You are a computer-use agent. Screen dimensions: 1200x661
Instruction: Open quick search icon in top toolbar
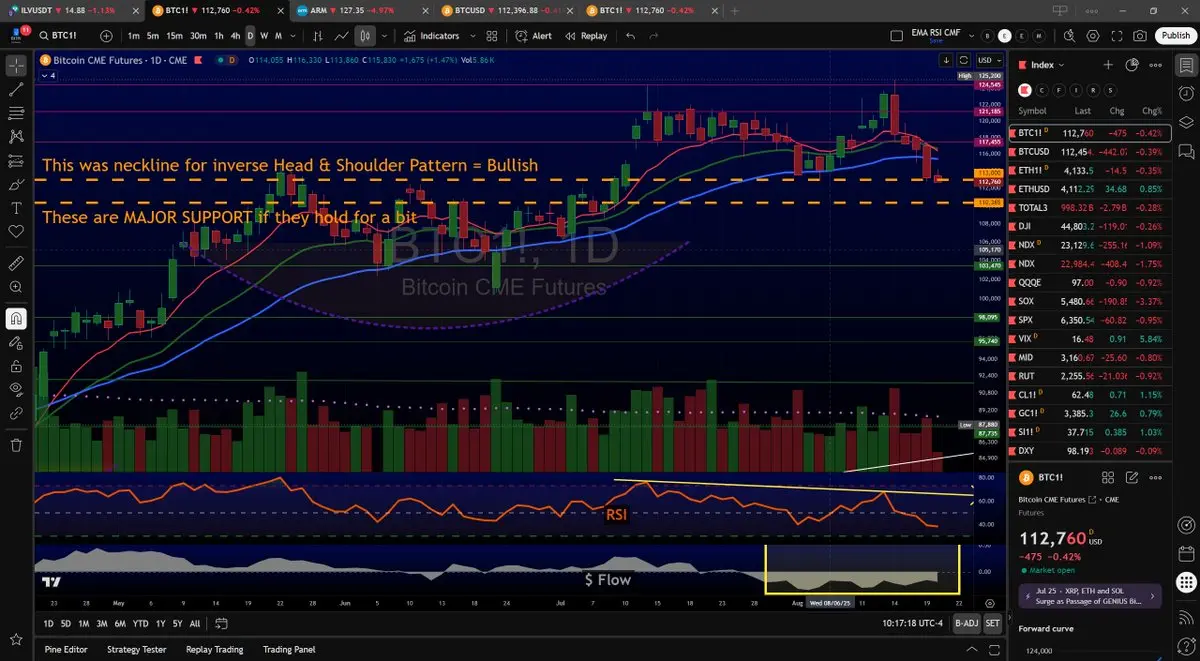pos(1067,36)
